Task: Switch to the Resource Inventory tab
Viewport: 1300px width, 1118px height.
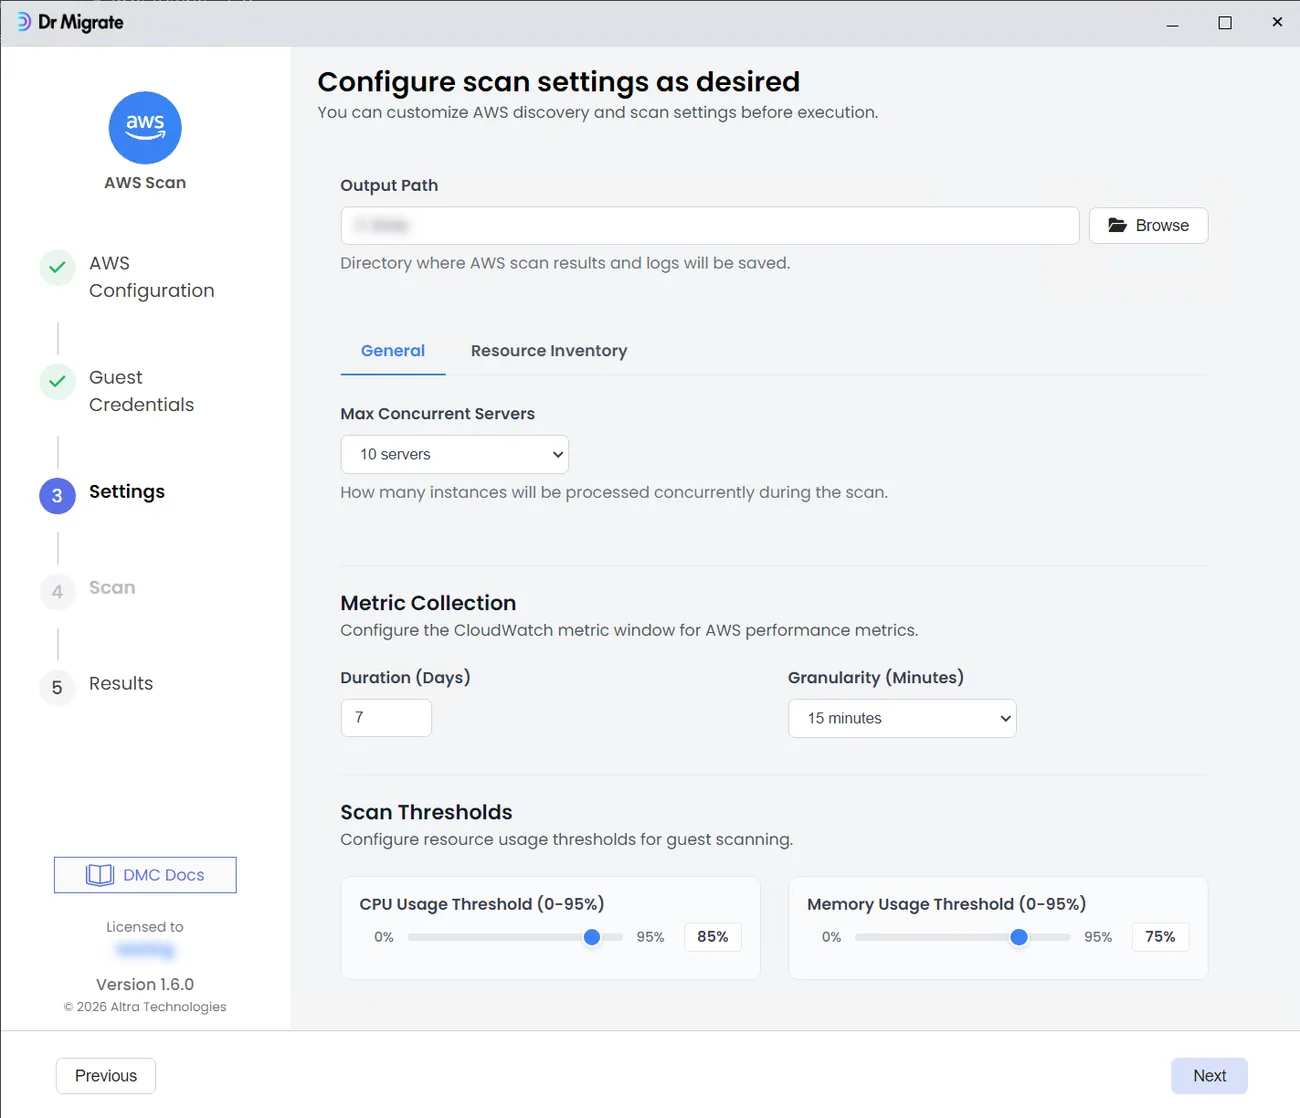Action: 549,351
